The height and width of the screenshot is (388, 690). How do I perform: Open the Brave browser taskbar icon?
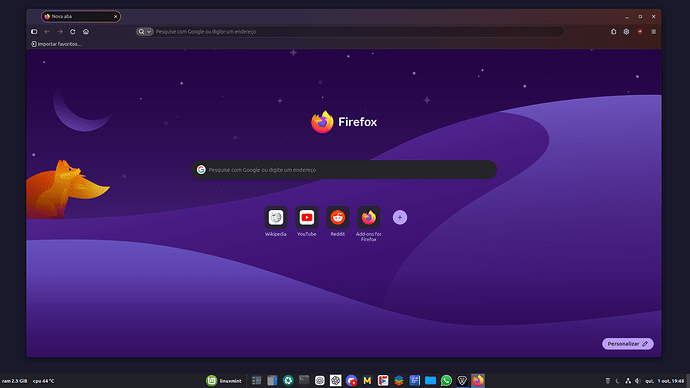point(462,381)
